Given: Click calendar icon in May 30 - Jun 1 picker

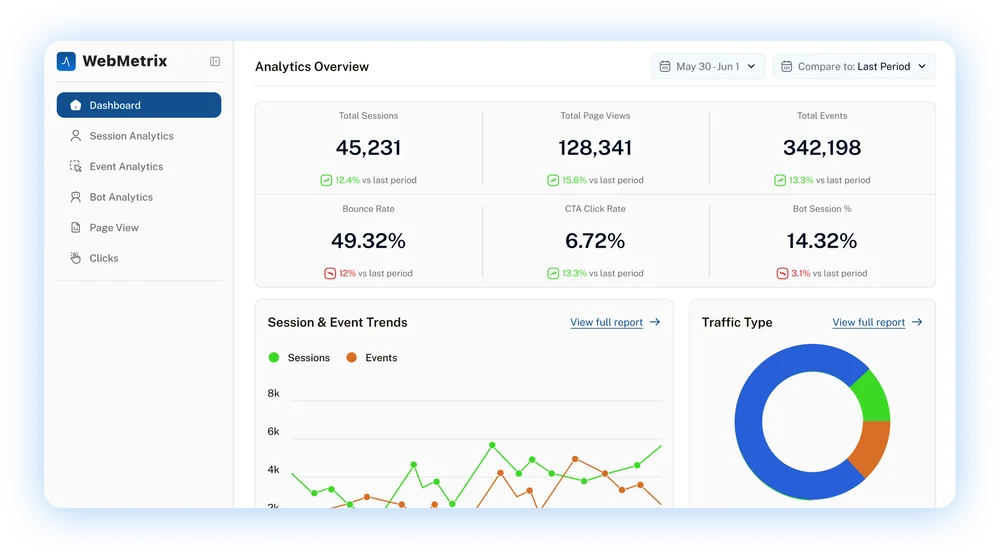Looking at the screenshot, I should (x=665, y=66).
